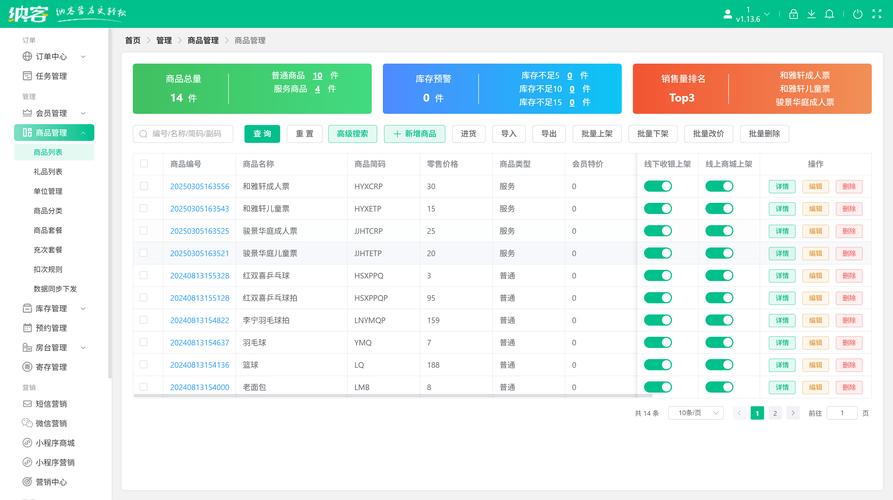The image size is (893, 500).
Task: Click the 微信营销 chat icon
Action: [x=27, y=423]
